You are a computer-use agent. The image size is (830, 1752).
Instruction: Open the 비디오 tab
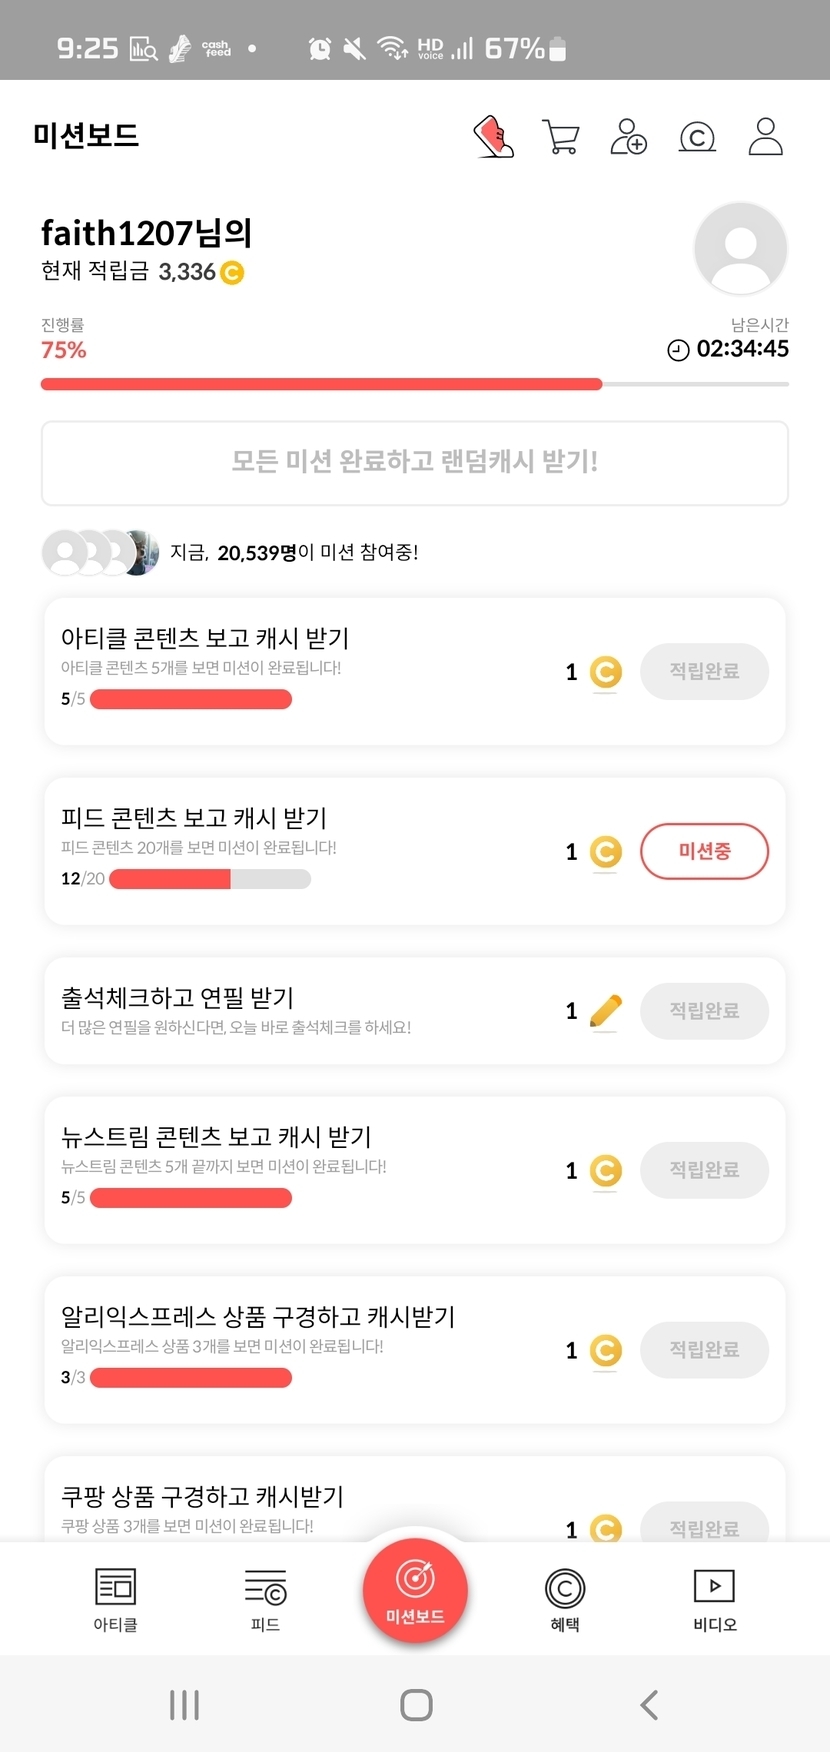[x=714, y=1598]
